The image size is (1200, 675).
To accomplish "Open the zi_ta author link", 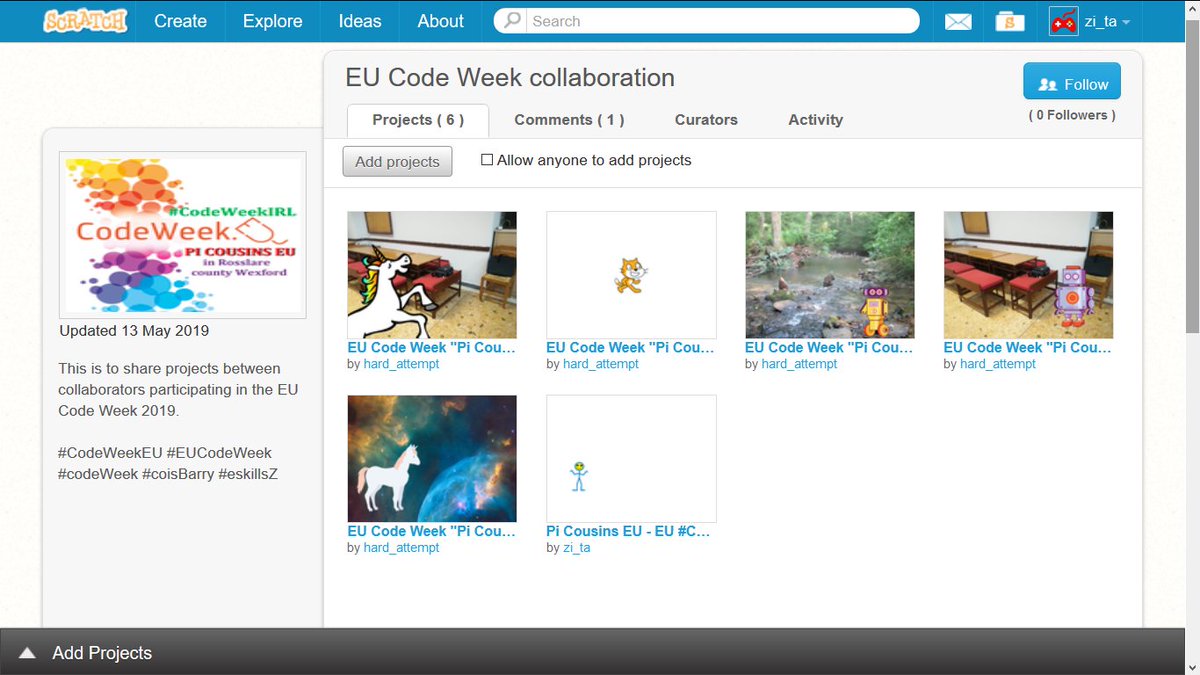I will tap(577, 548).
